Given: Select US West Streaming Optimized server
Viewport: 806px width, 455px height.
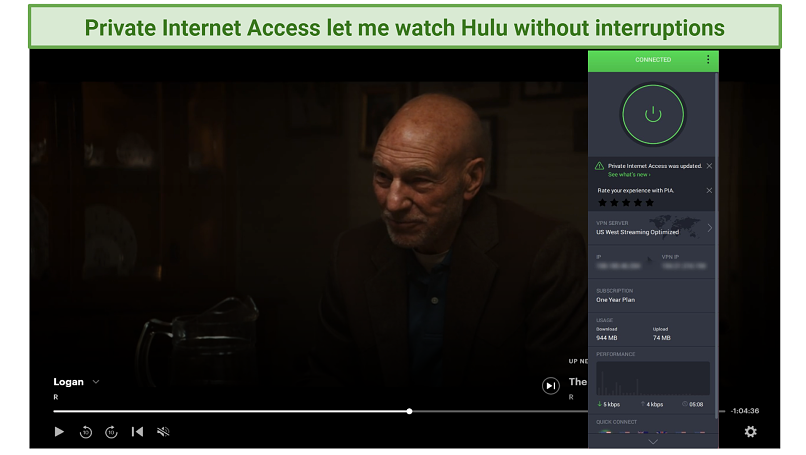Looking at the screenshot, I should point(637,232).
